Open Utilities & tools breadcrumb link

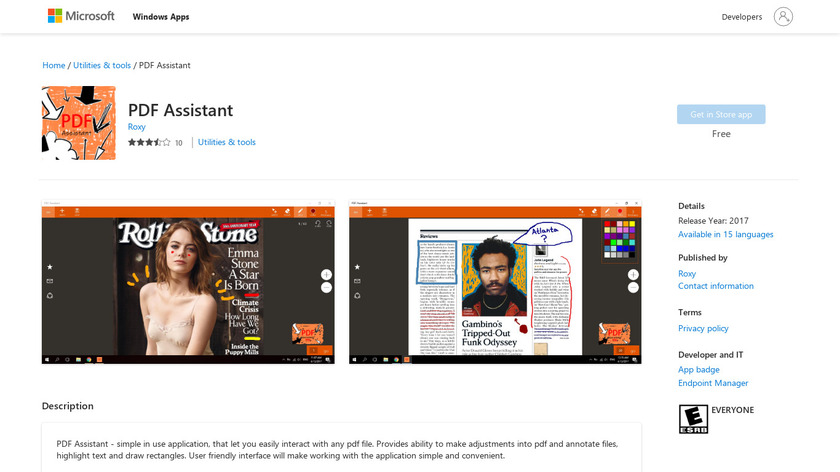pos(102,65)
